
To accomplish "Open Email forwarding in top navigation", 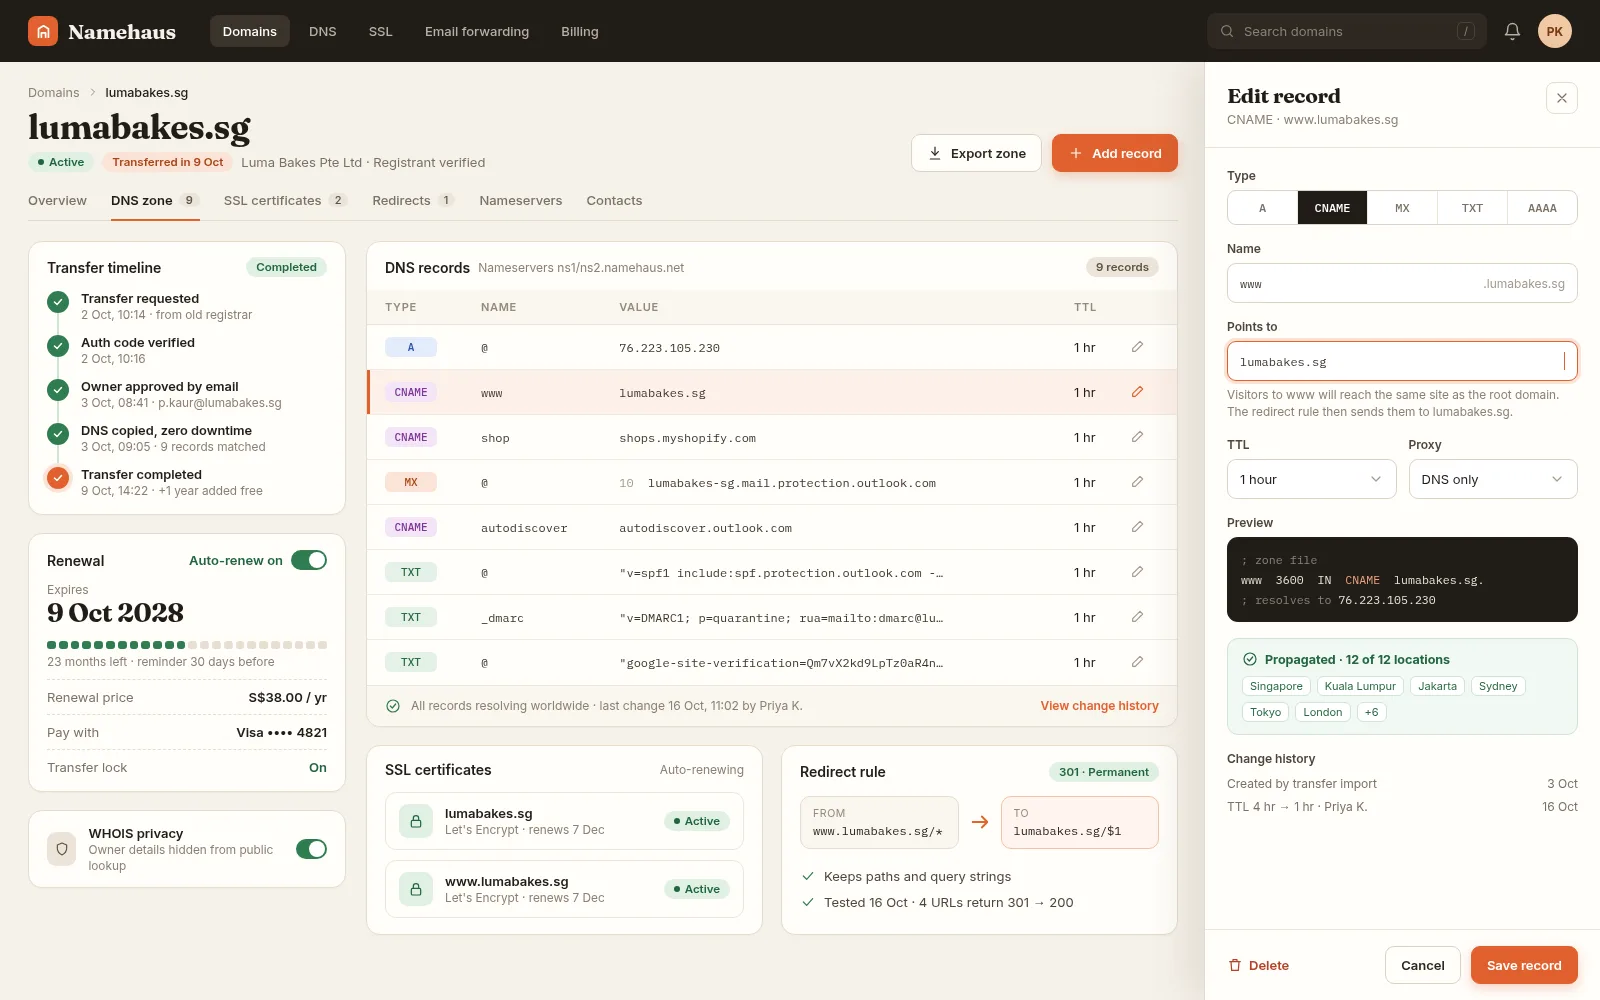I will [x=477, y=31].
